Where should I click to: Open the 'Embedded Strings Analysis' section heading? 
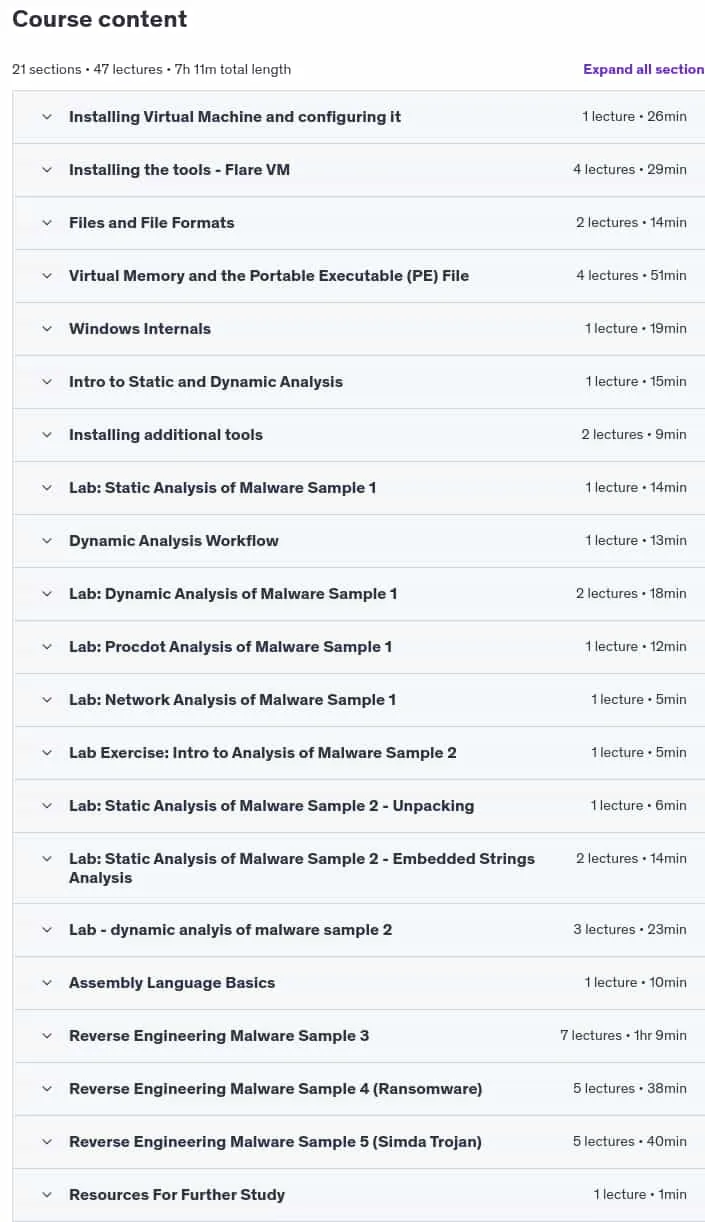302,868
